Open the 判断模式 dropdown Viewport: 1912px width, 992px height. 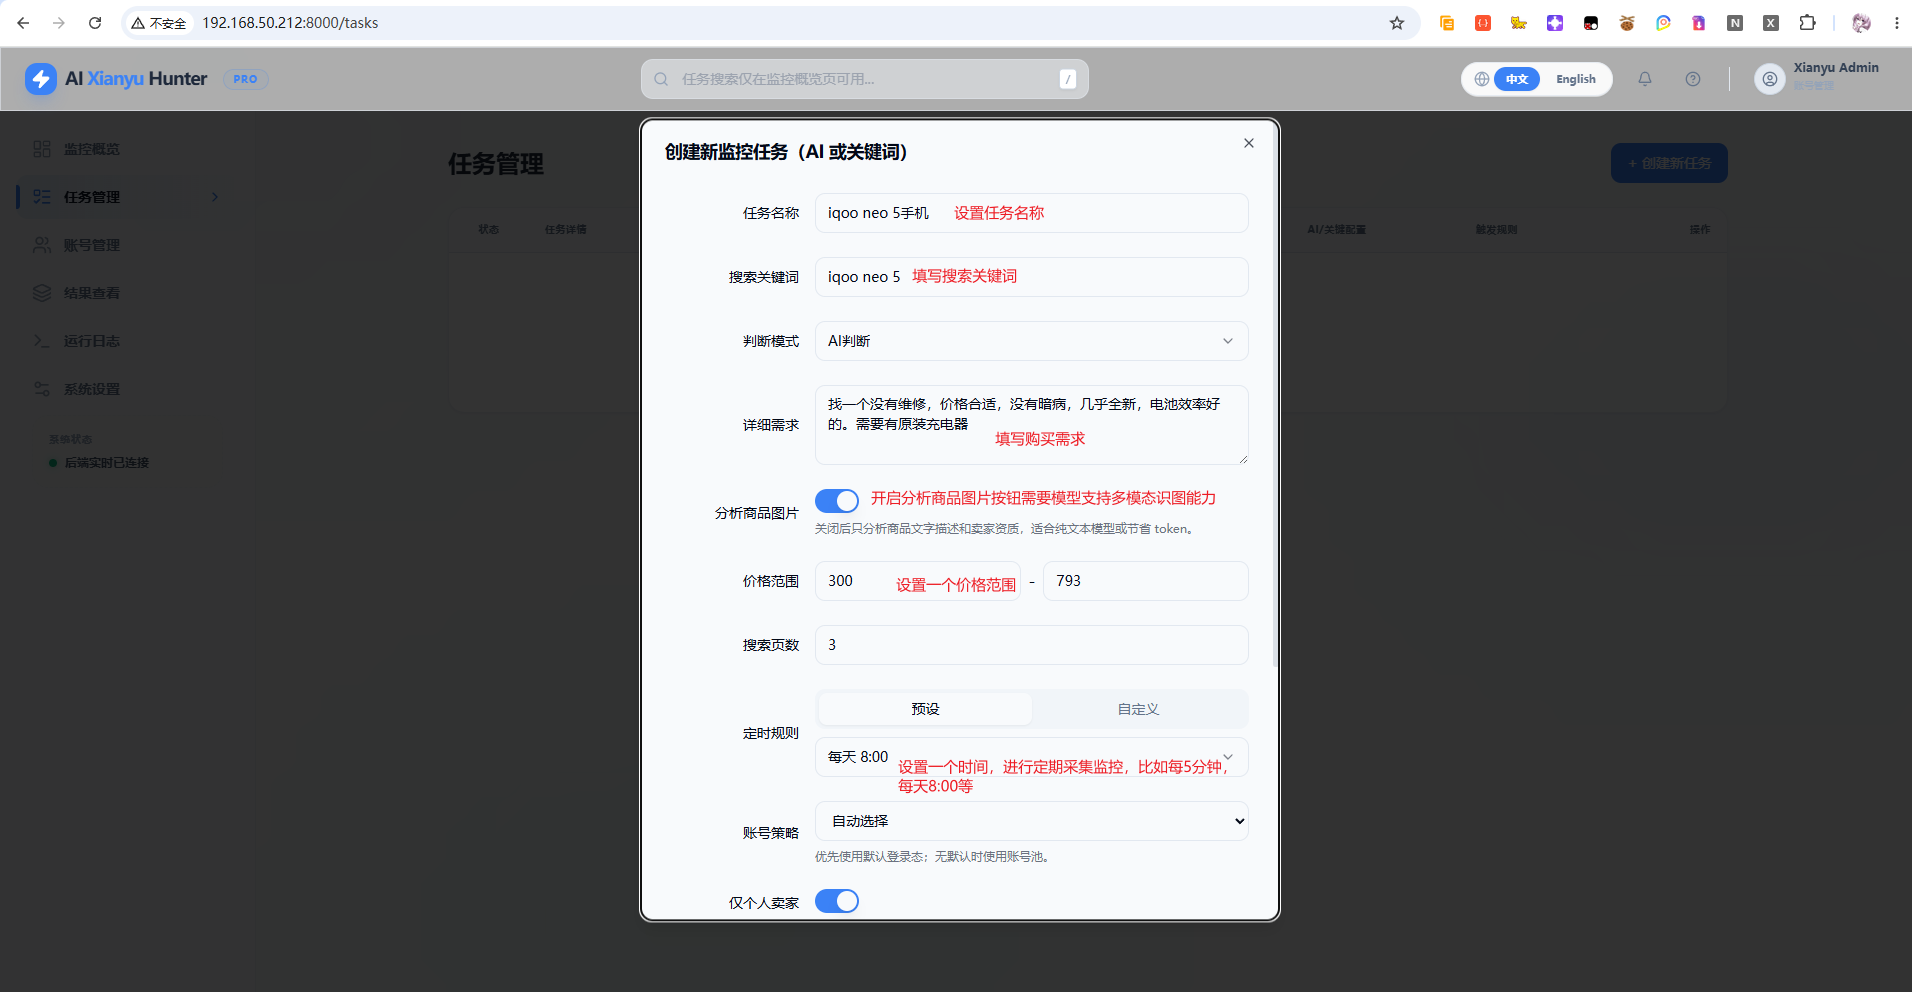1032,341
